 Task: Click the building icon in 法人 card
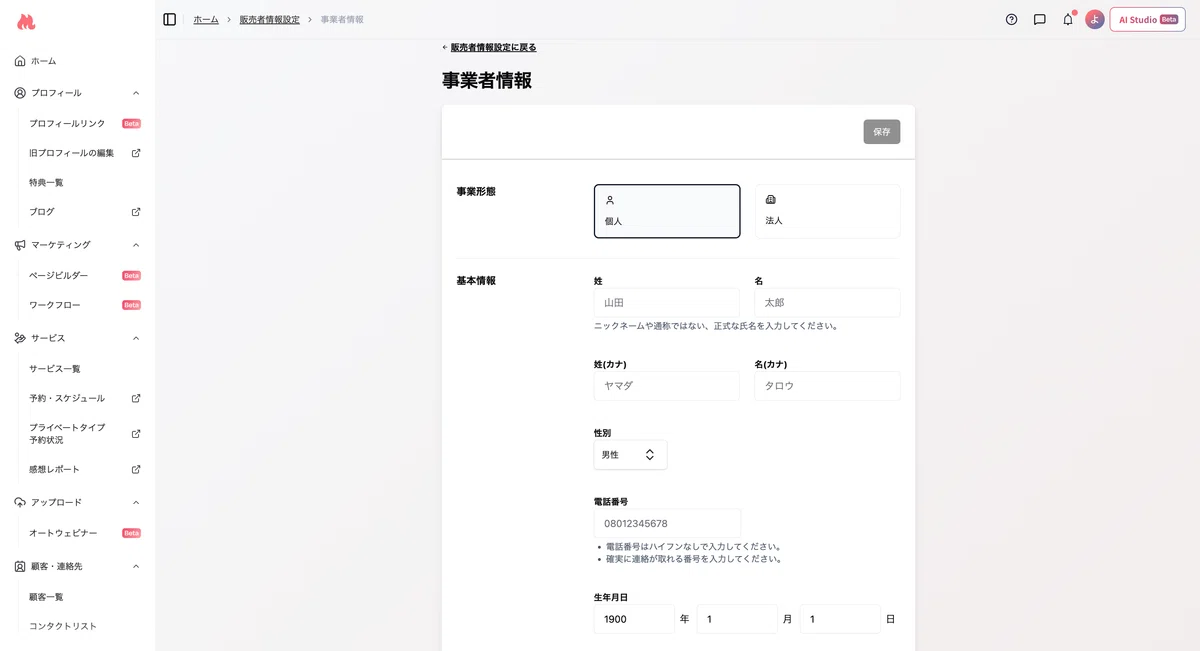(771, 200)
